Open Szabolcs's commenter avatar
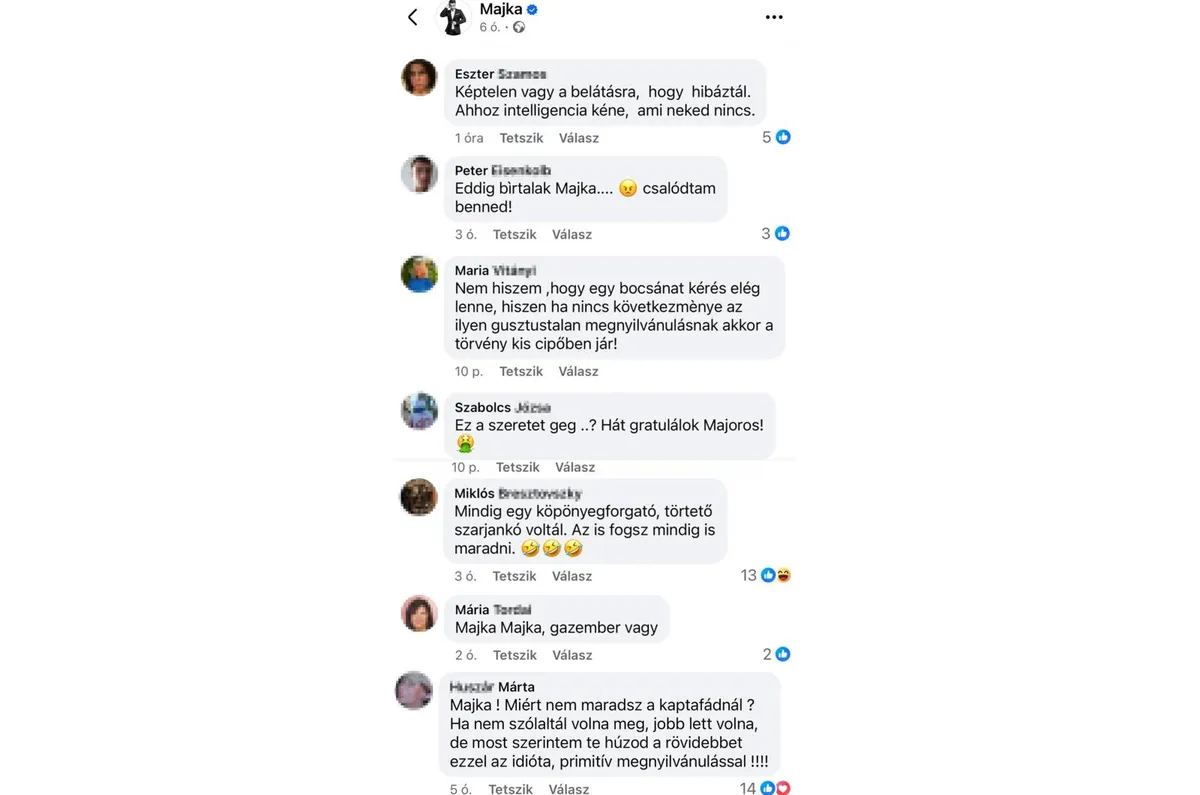 coord(419,410)
